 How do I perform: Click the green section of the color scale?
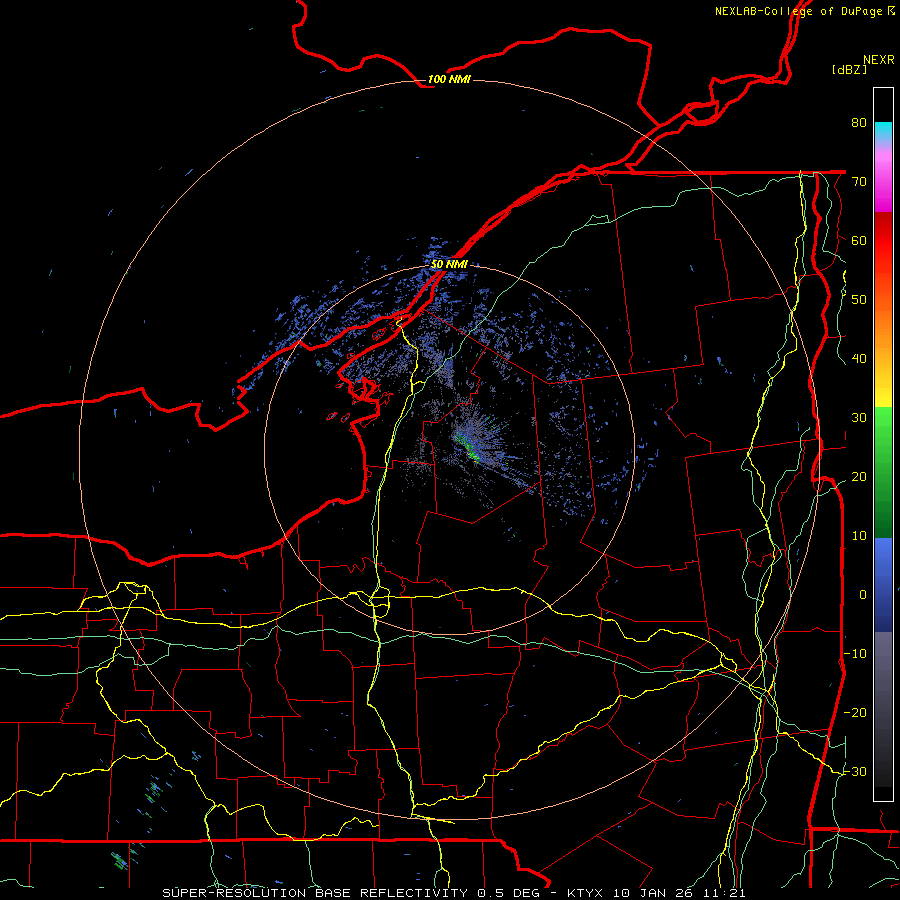883,472
